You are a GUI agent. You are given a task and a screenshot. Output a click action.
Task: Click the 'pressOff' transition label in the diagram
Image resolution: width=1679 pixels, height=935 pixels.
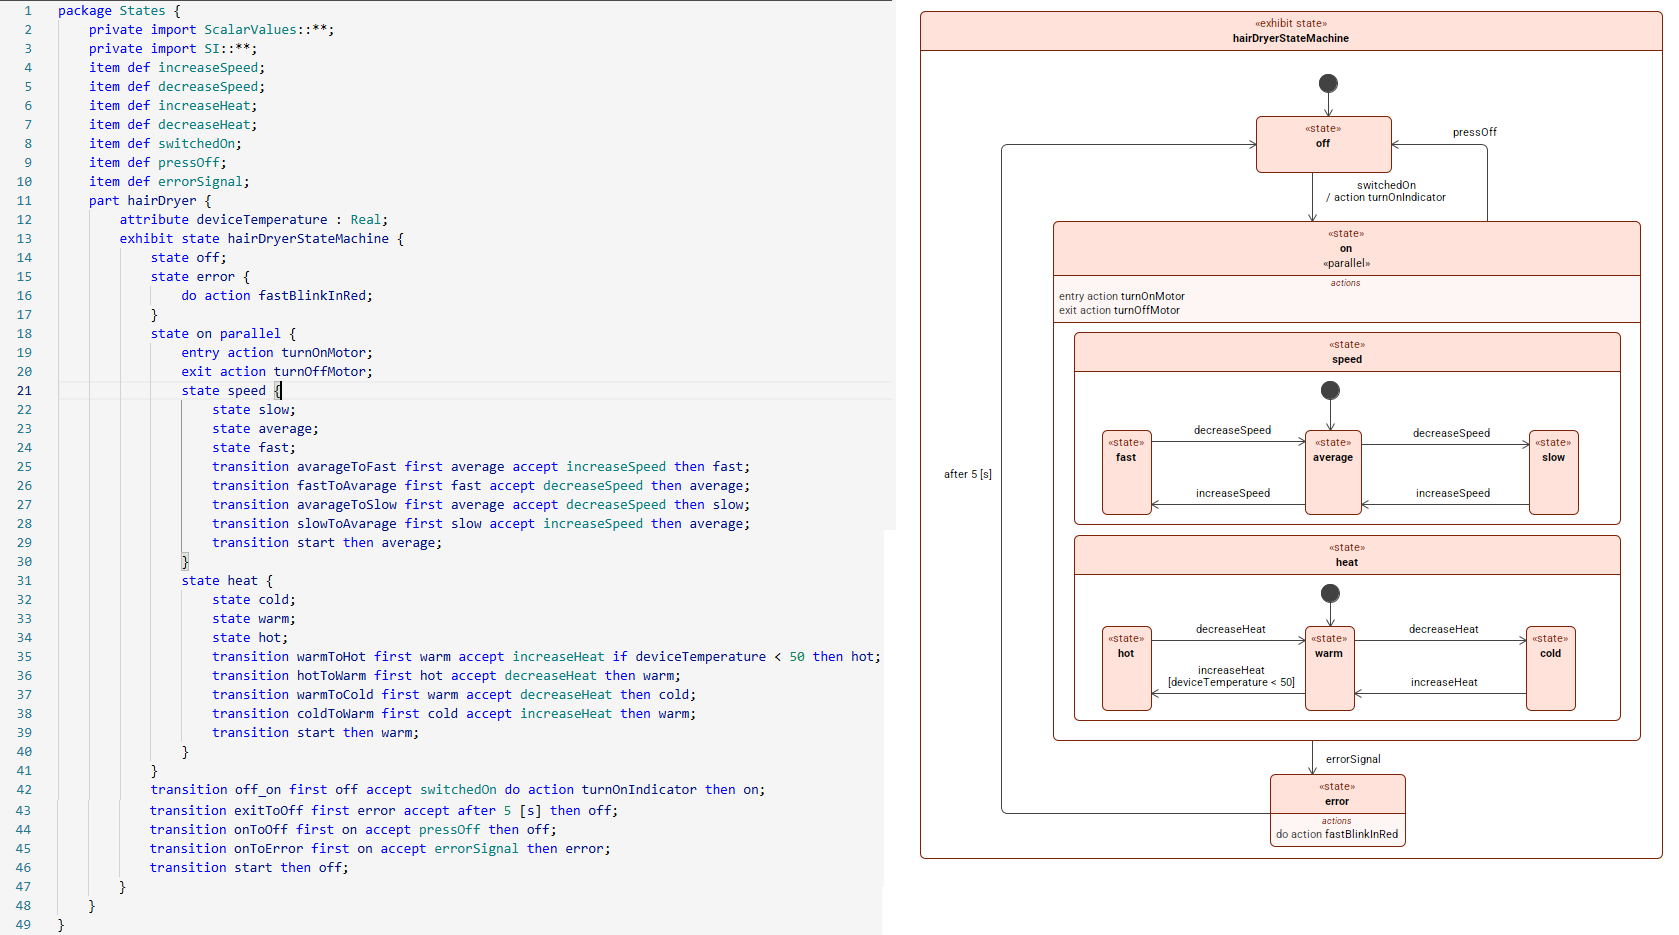[x=1474, y=132]
